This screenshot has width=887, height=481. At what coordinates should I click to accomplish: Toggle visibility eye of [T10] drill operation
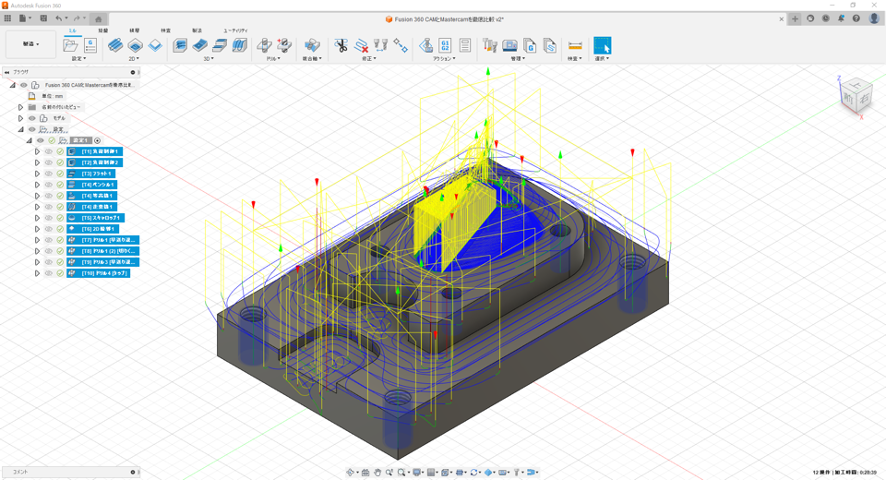[49, 273]
